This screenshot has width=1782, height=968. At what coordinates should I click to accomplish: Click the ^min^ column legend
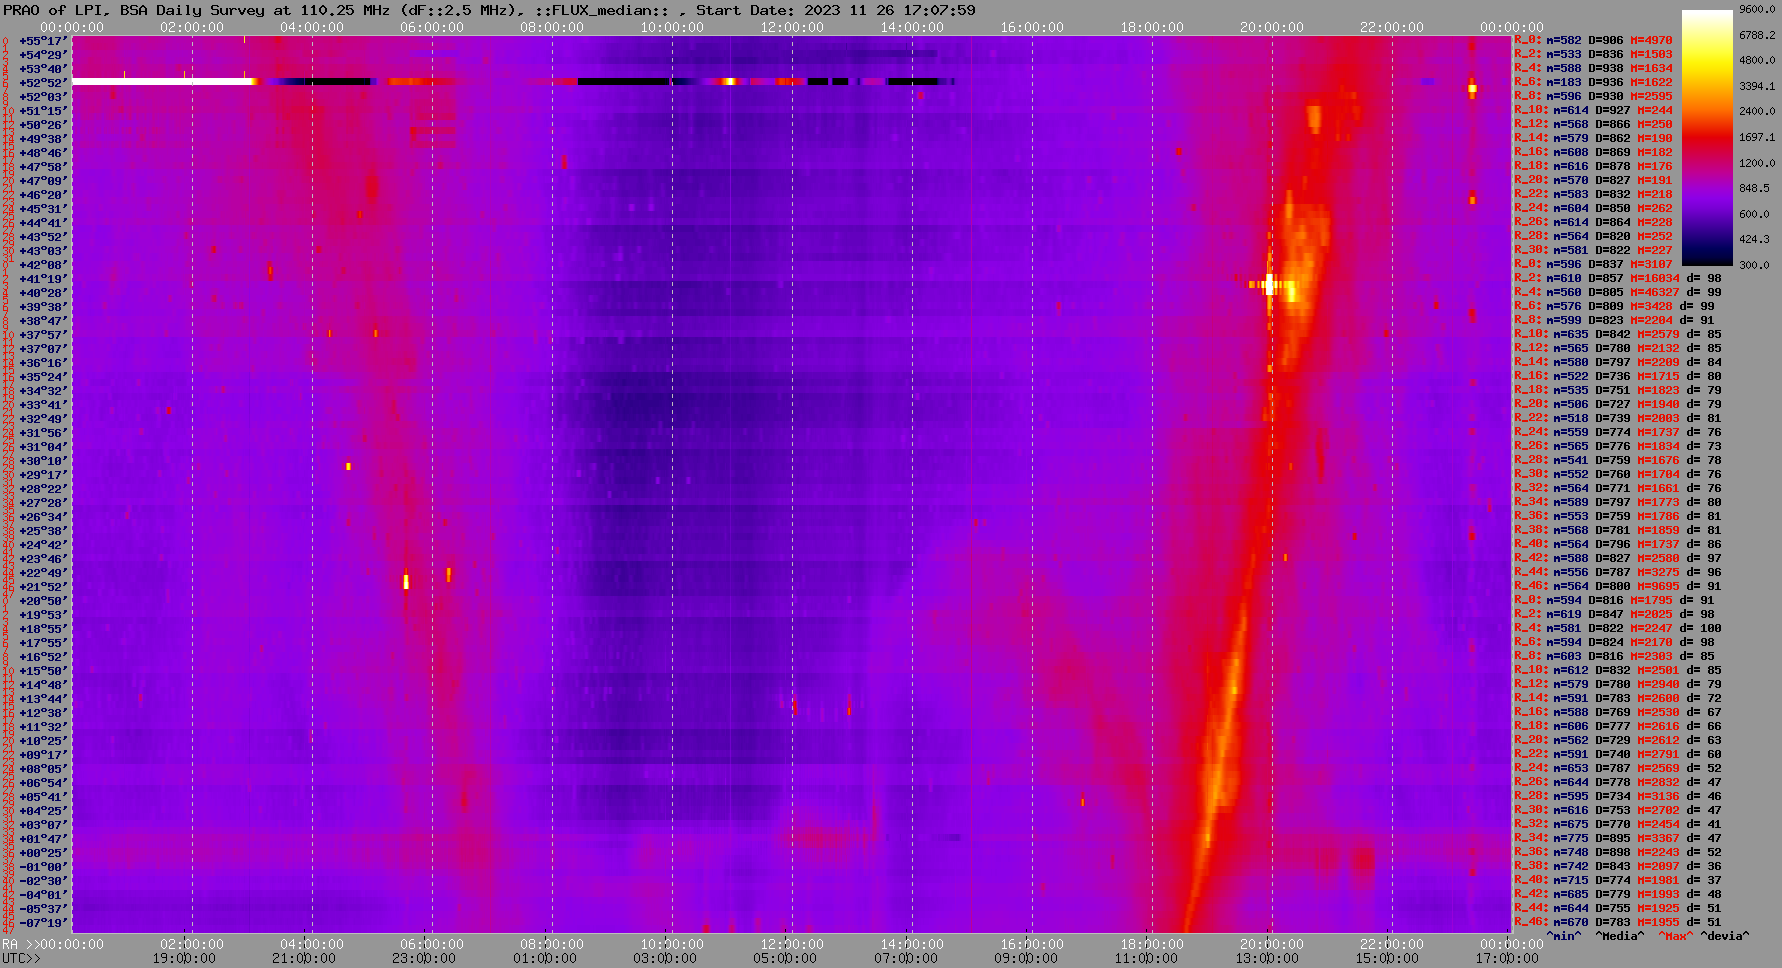pyautogui.click(x=1564, y=936)
